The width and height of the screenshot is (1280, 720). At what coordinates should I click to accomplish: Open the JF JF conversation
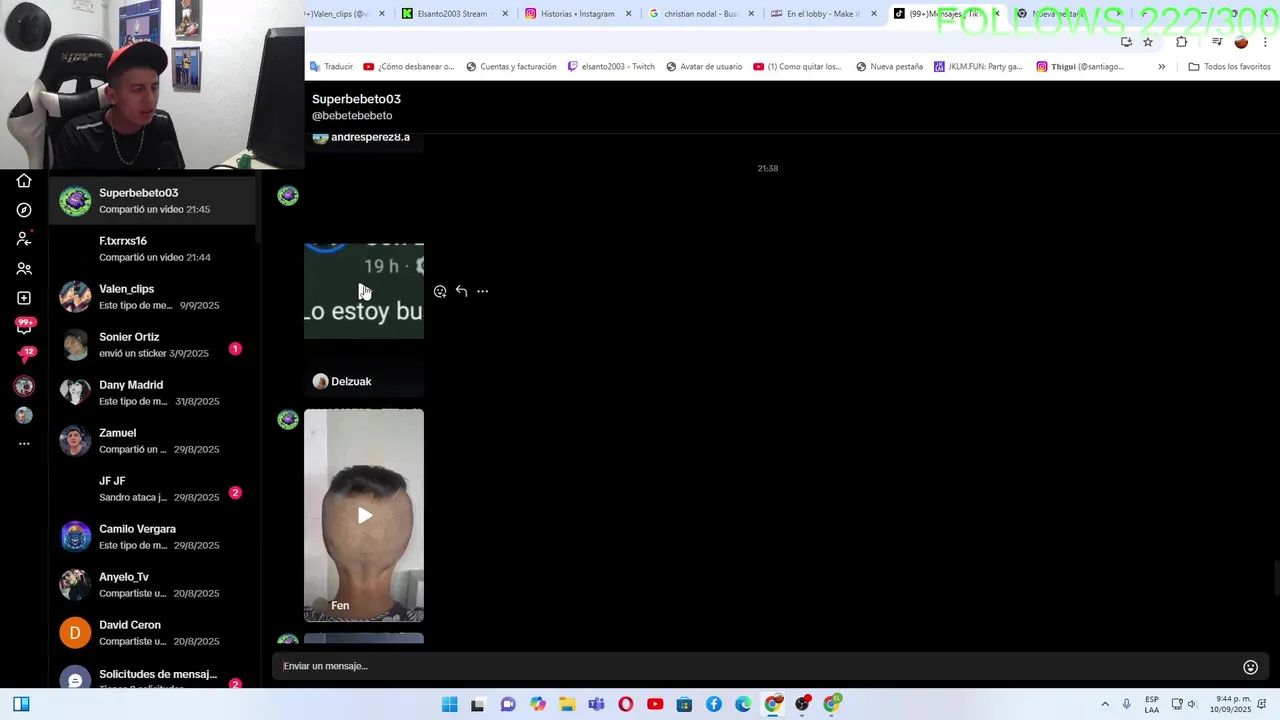(x=153, y=489)
